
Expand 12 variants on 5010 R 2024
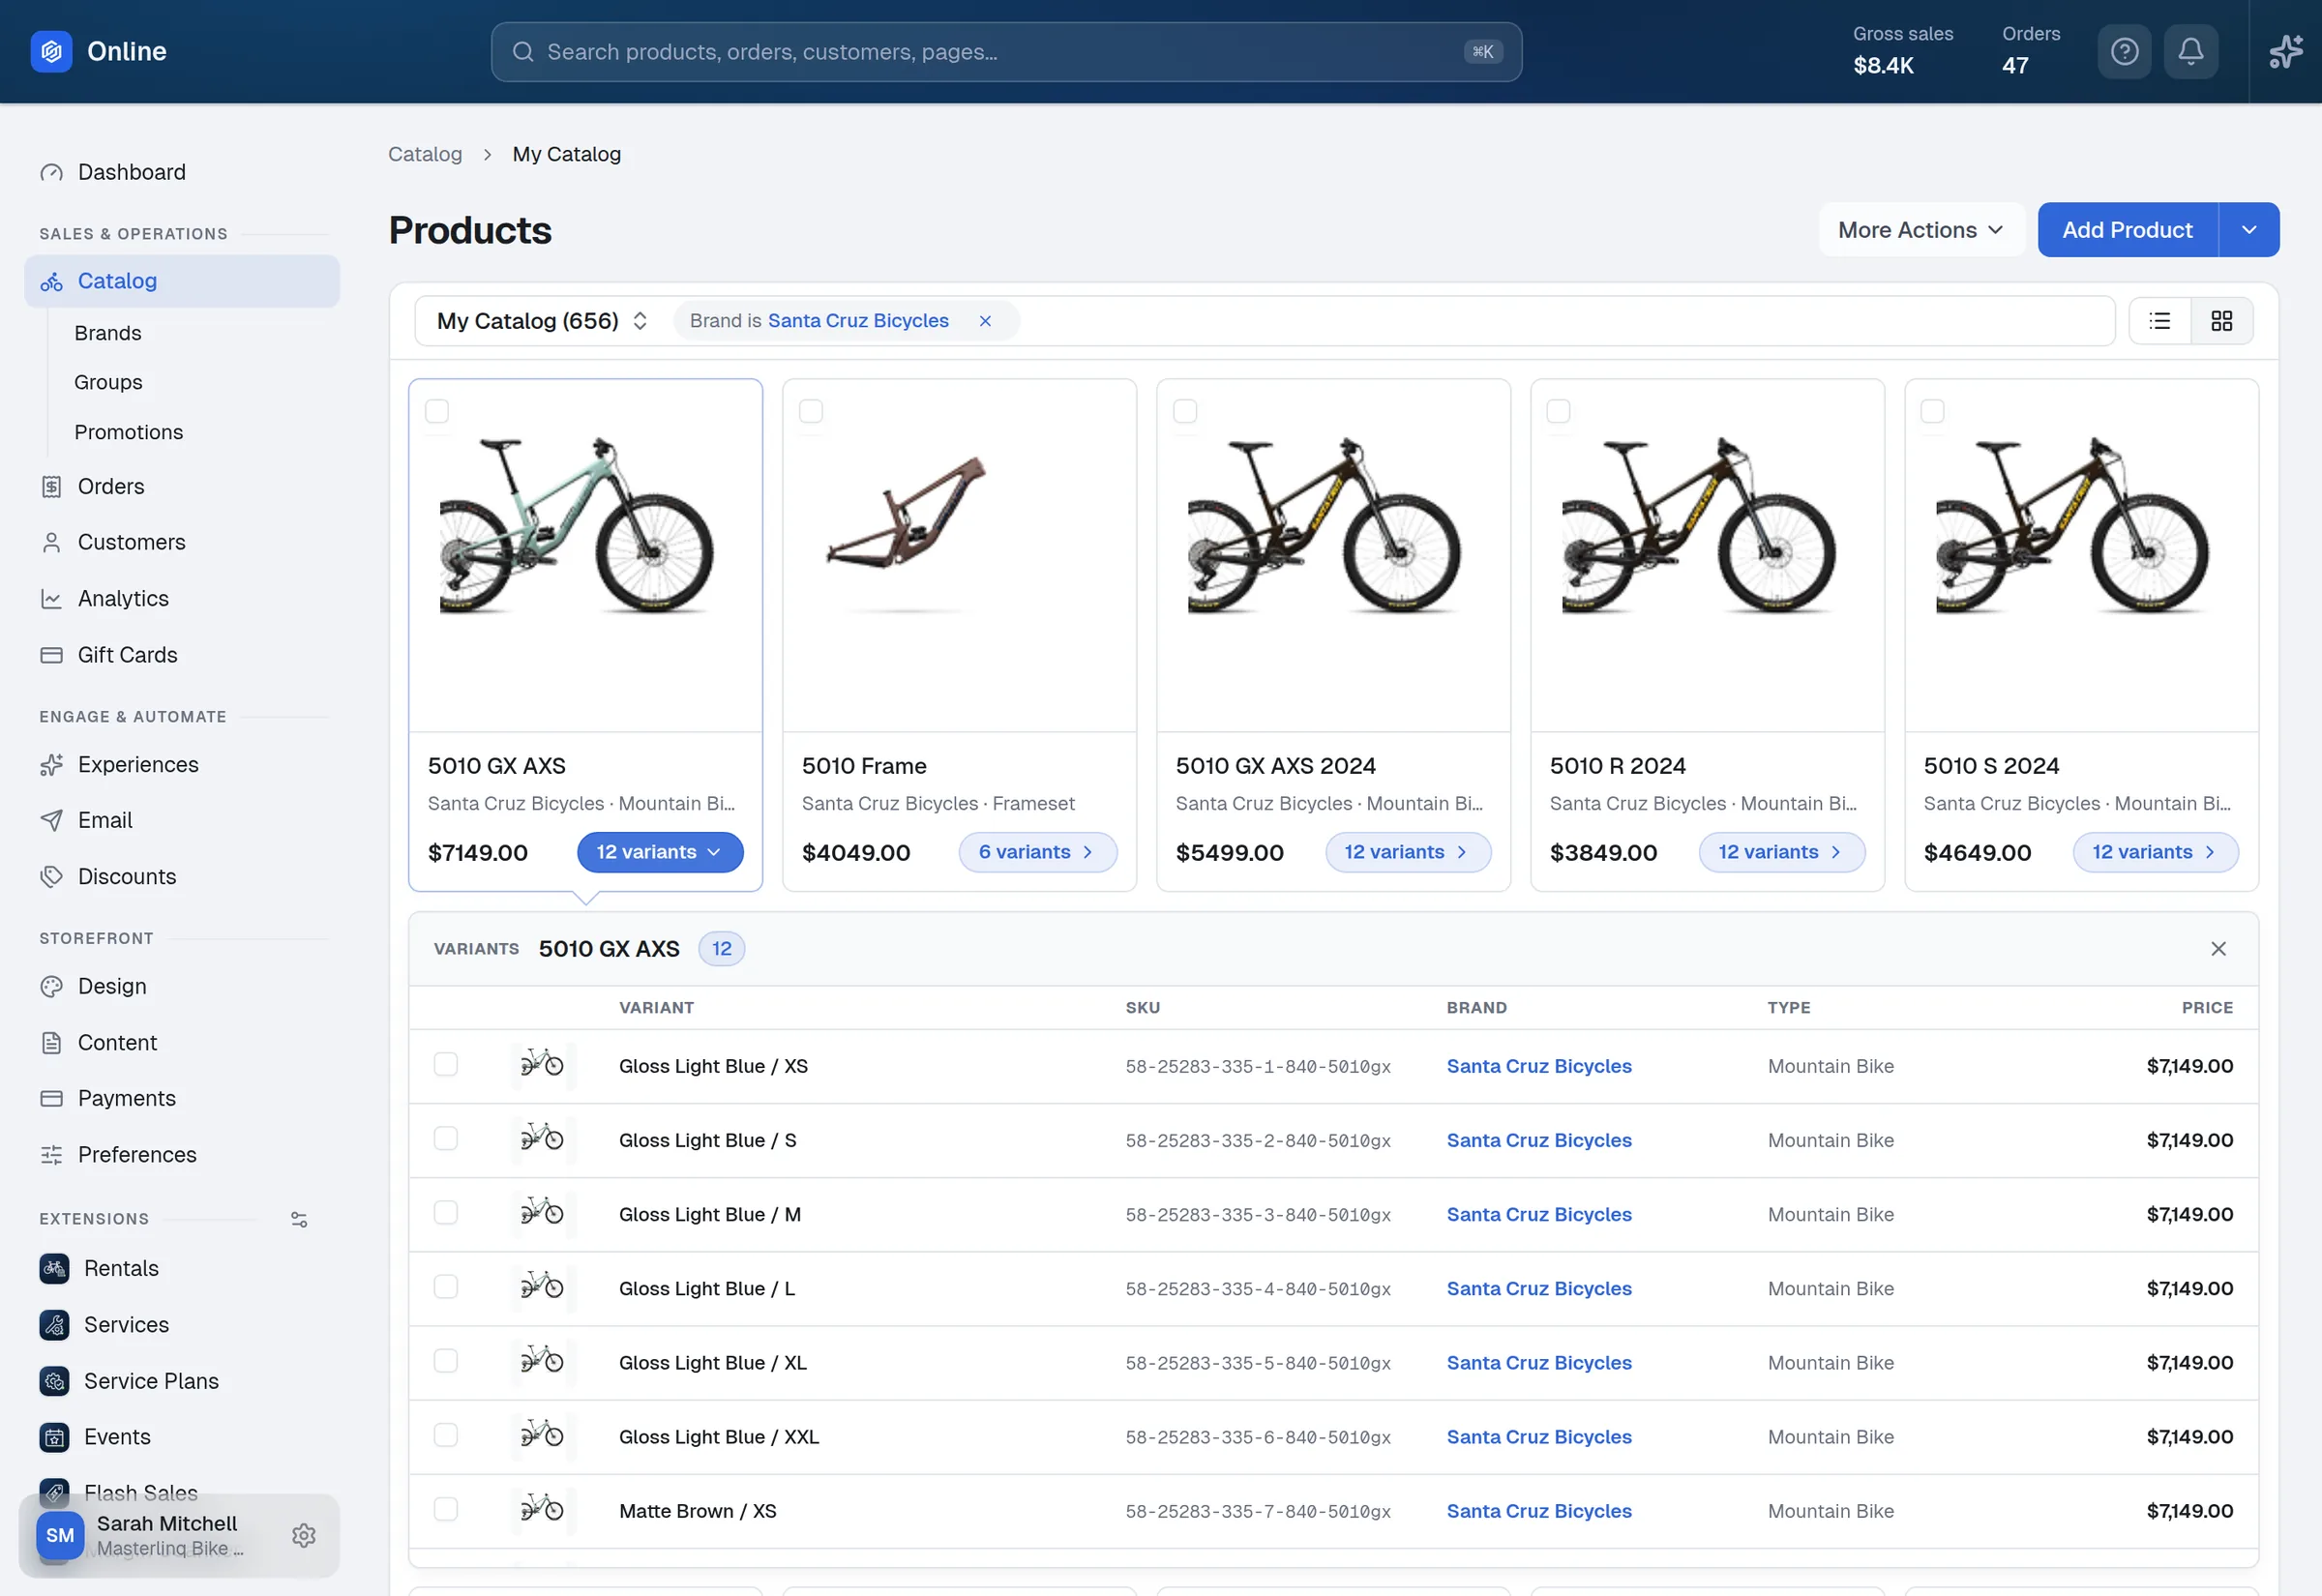[x=1782, y=852]
